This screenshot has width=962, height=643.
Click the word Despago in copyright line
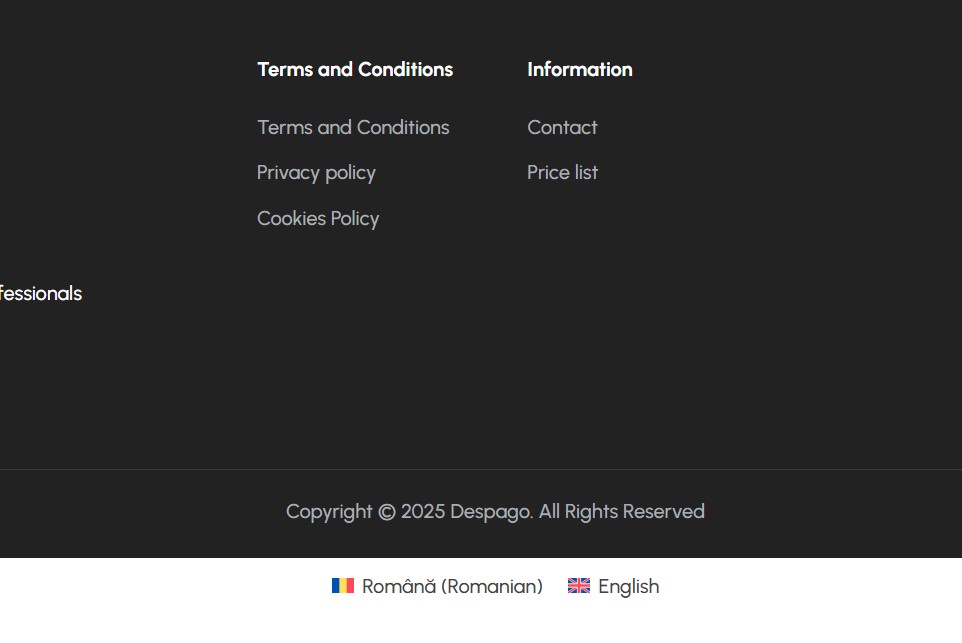(x=491, y=512)
